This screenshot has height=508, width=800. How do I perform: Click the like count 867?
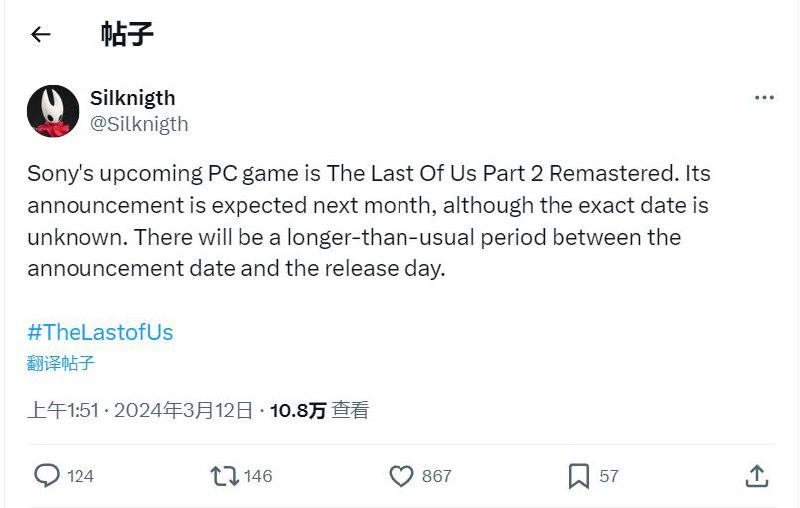[x=436, y=476]
